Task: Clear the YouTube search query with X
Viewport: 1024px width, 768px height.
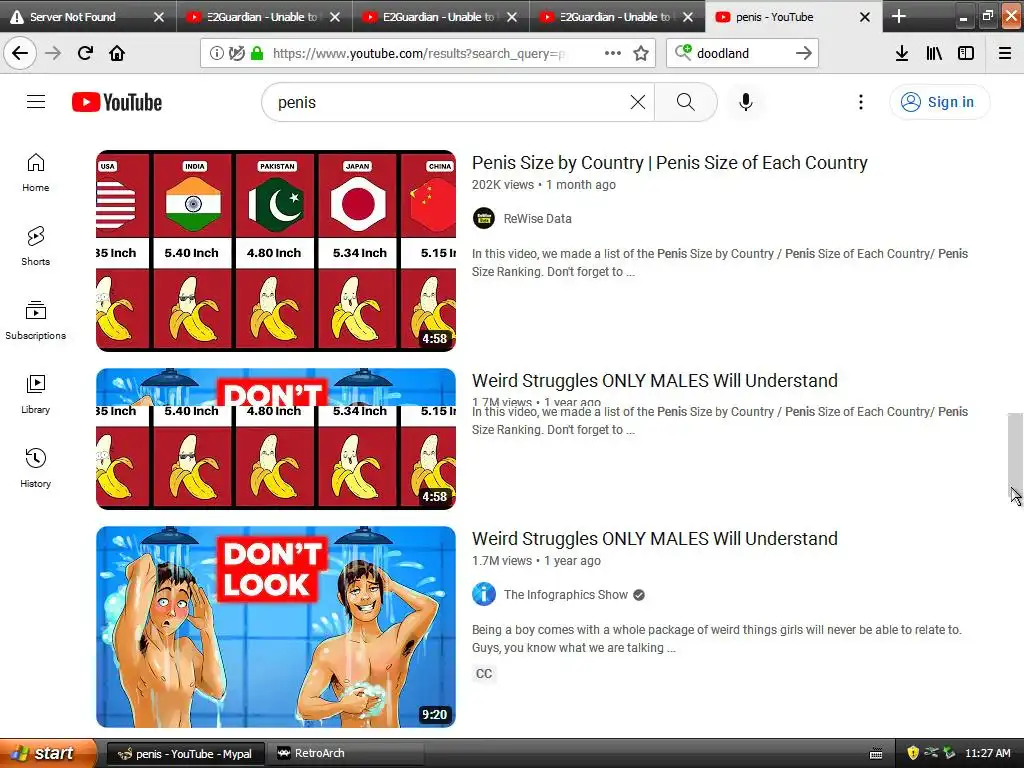Action: [x=637, y=102]
